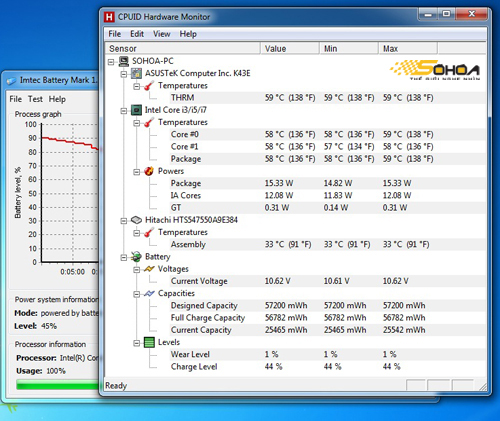Screen dimensions: 500x421
Task: Select the Current Voltage row
Action: point(295,281)
